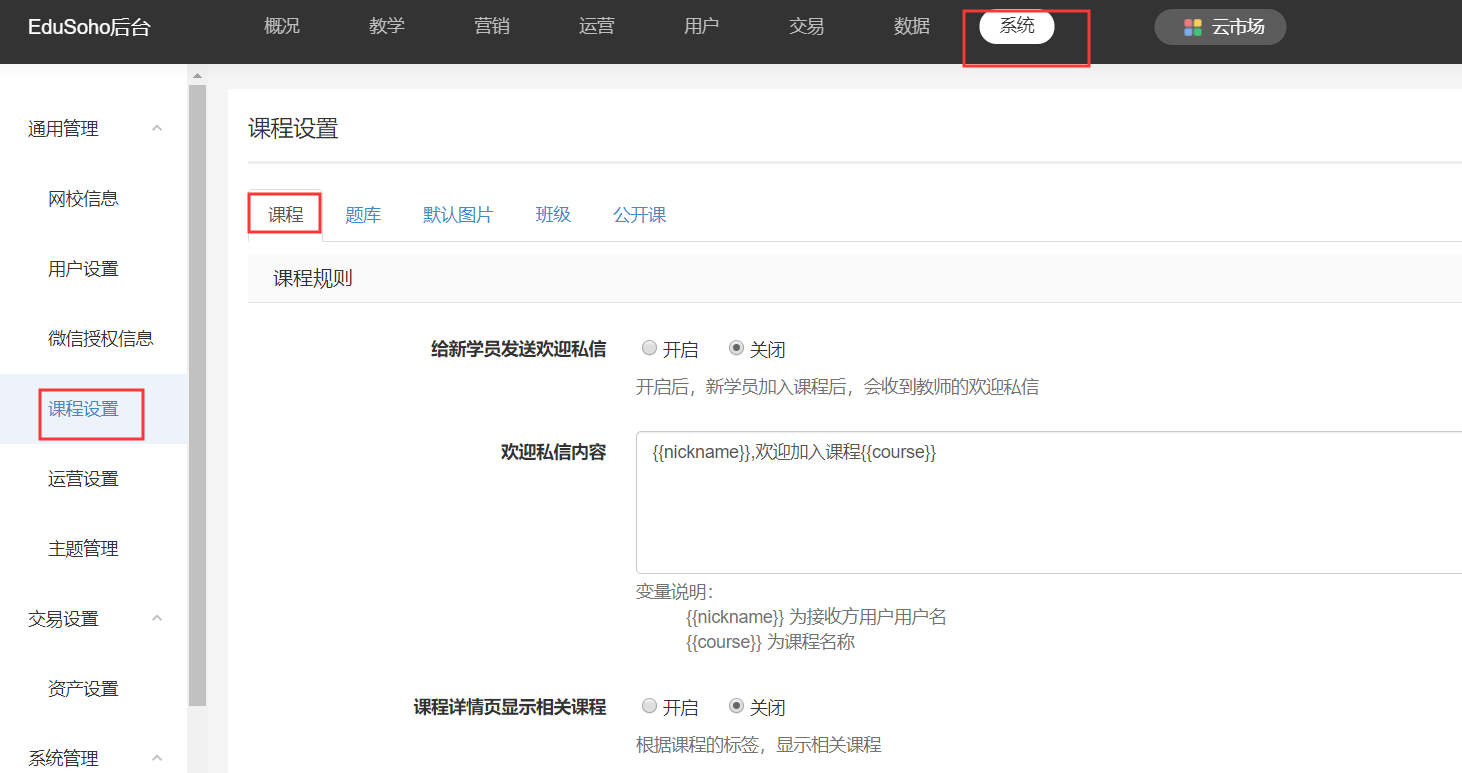
Task: Select 关闭 for 课程详情页显示相关课程
Action: [x=737, y=707]
